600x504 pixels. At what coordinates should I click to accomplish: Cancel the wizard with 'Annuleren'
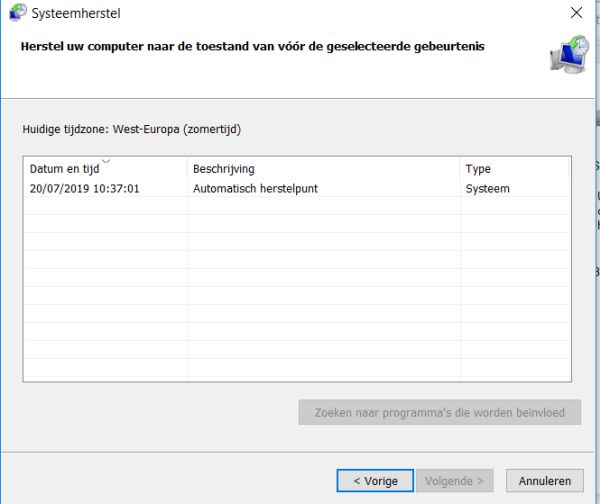[x=544, y=481]
